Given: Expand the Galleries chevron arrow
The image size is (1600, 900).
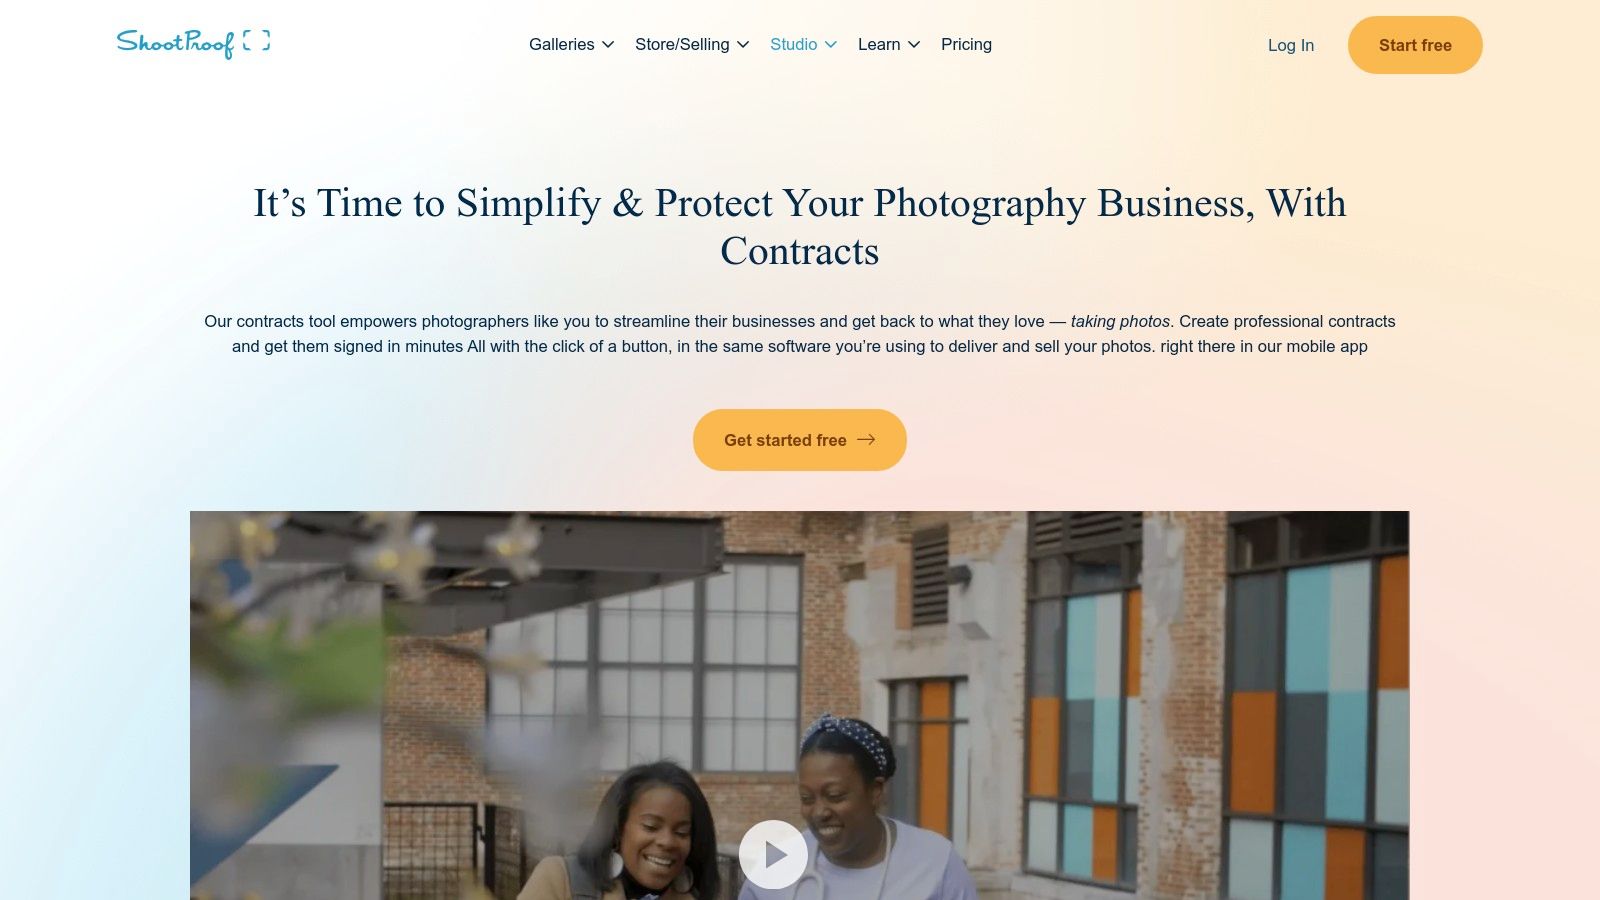Looking at the screenshot, I should coord(608,44).
